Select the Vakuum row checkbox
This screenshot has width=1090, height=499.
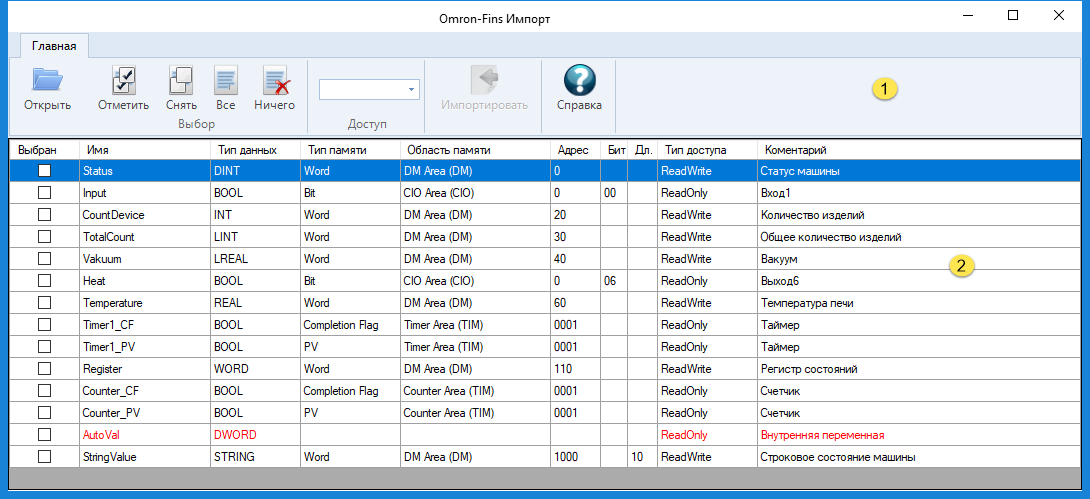point(44,259)
